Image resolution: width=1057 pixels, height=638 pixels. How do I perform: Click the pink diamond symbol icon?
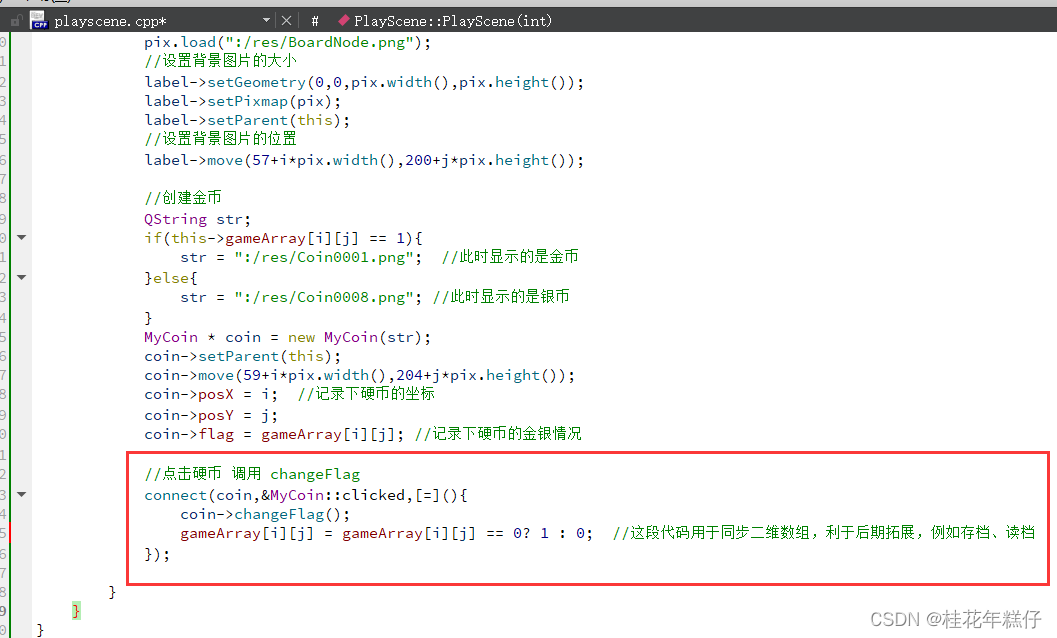[344, 20]
